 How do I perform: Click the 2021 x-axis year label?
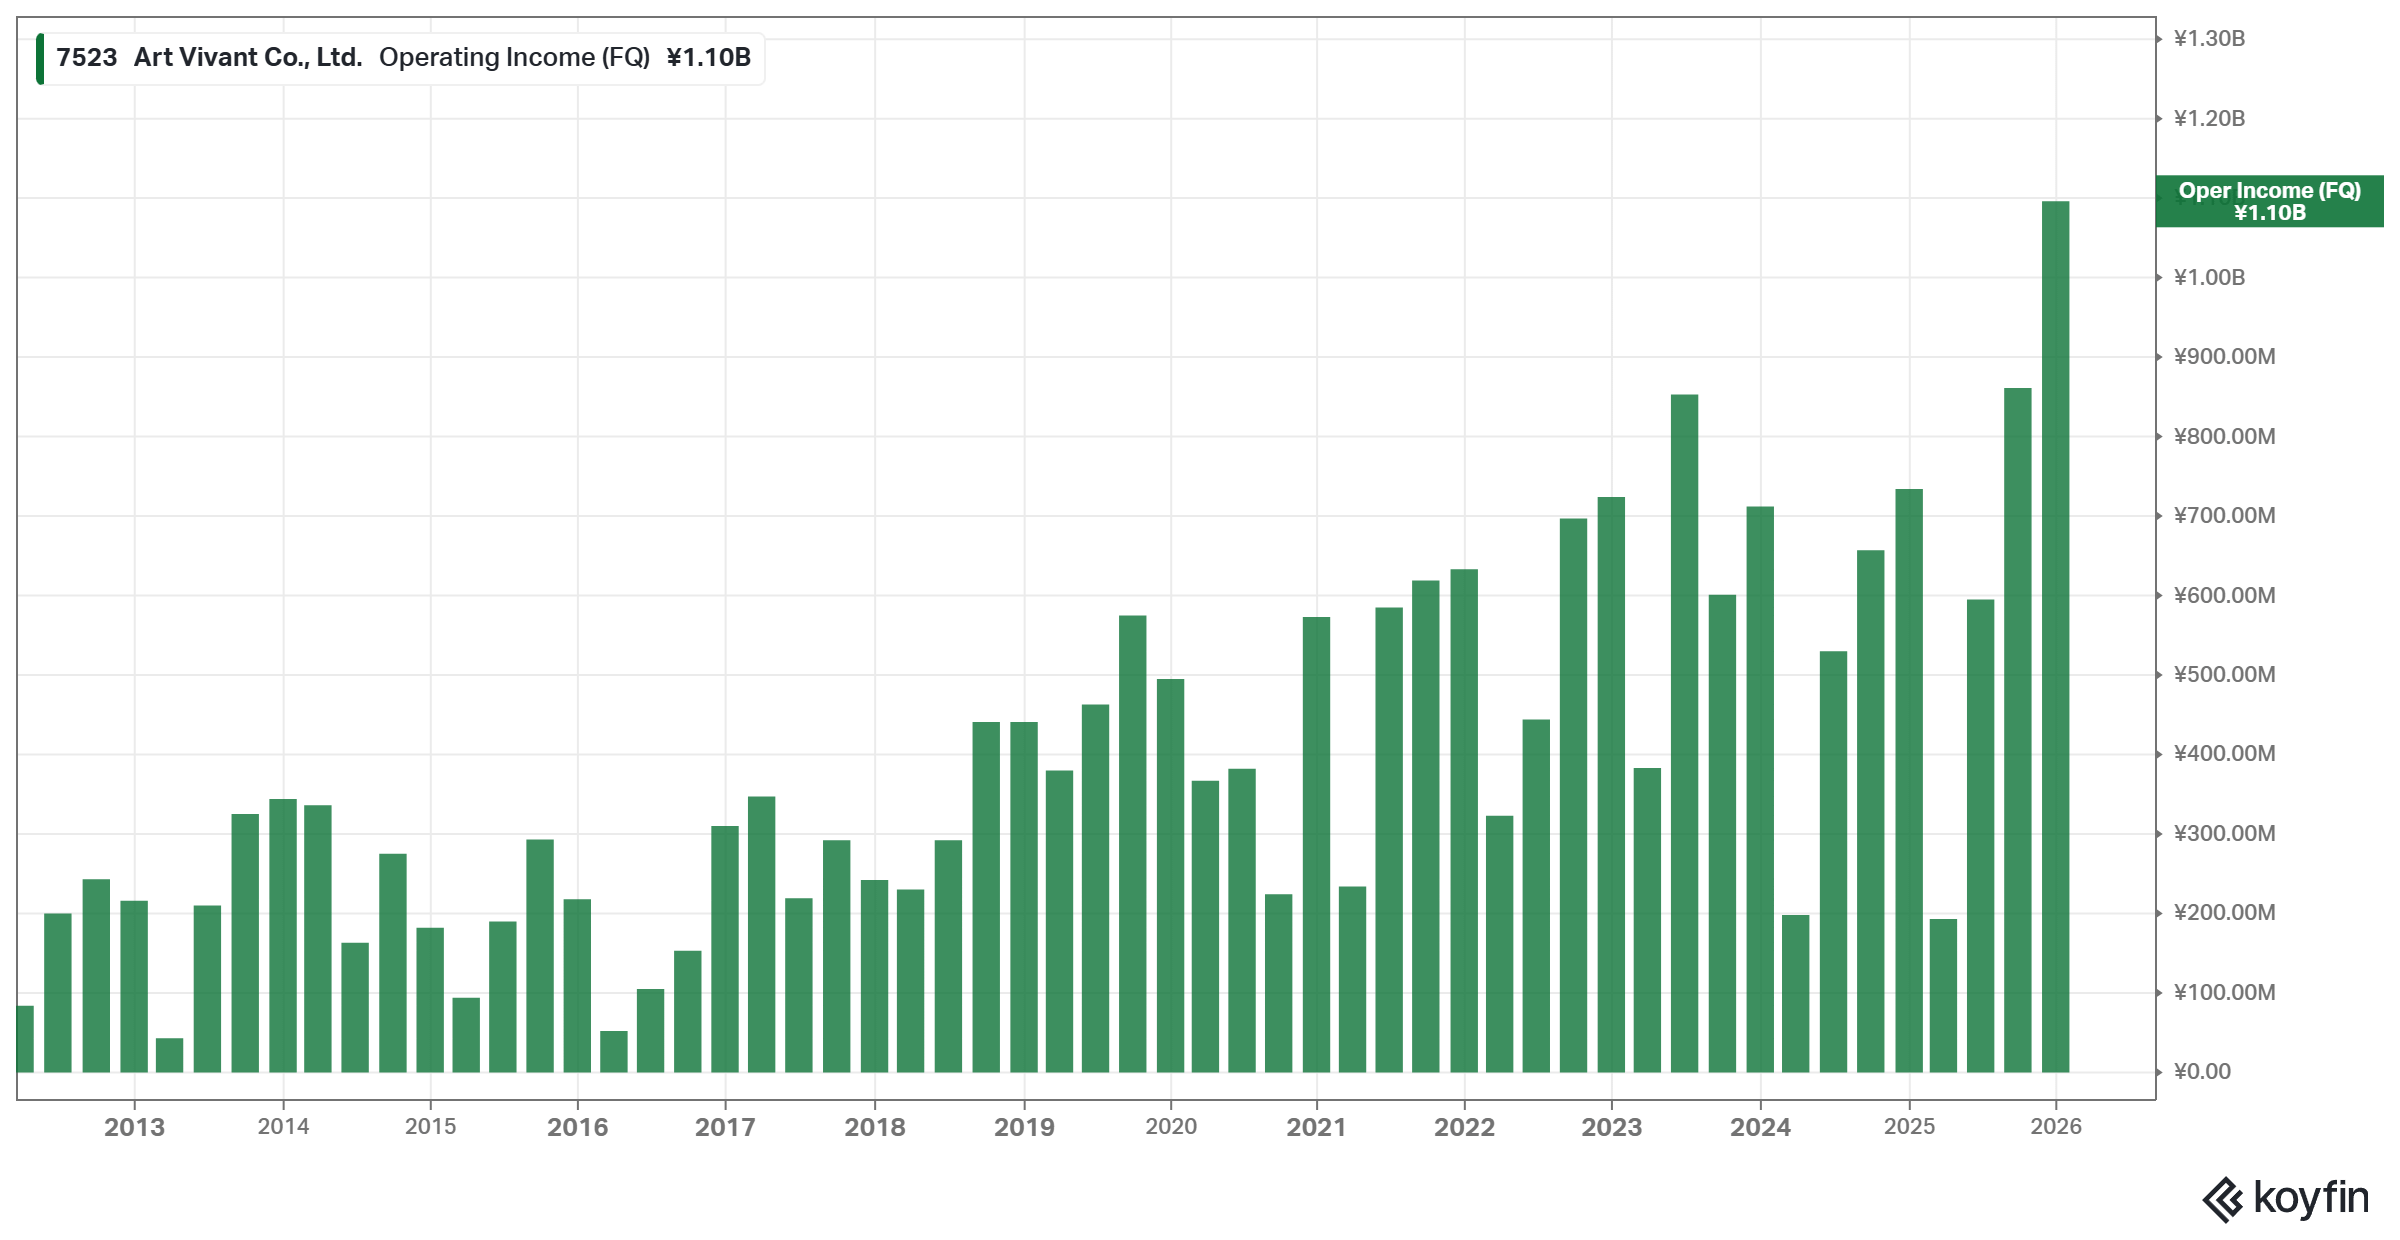1316,1127
